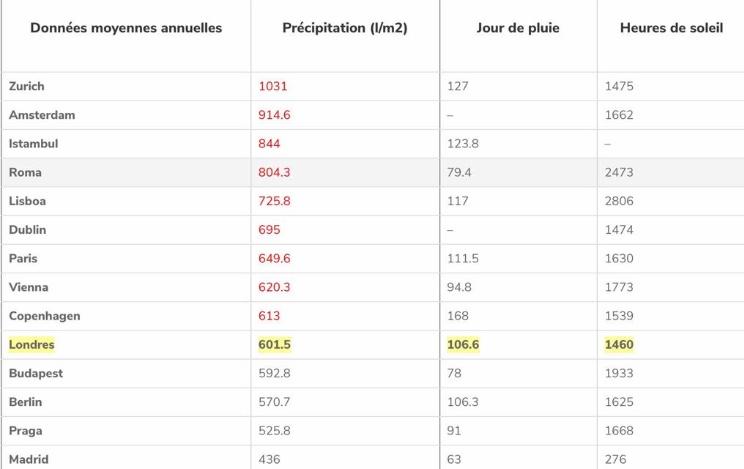Click the highlighted 106.6 rain days value
This screenshot has height=469, width=744.
point(464,345)
